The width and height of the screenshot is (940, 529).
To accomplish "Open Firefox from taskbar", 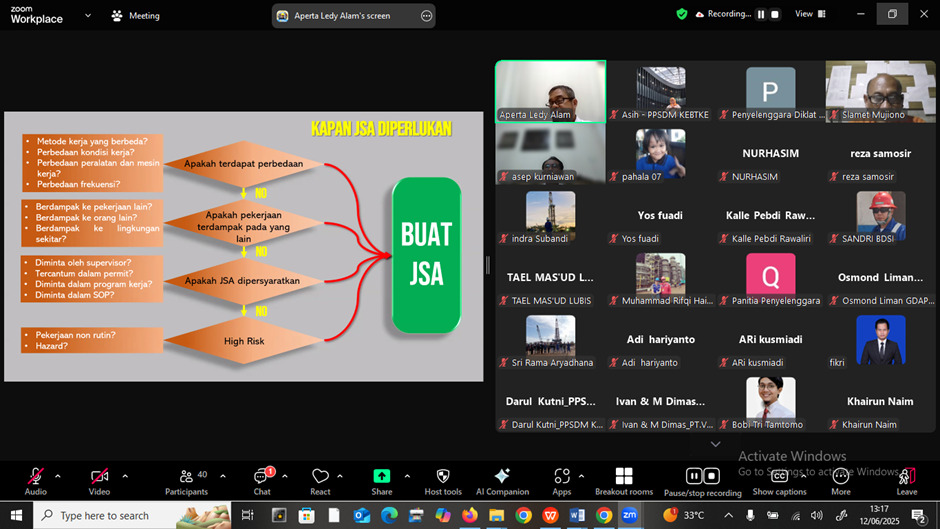I will coord(469,515).
